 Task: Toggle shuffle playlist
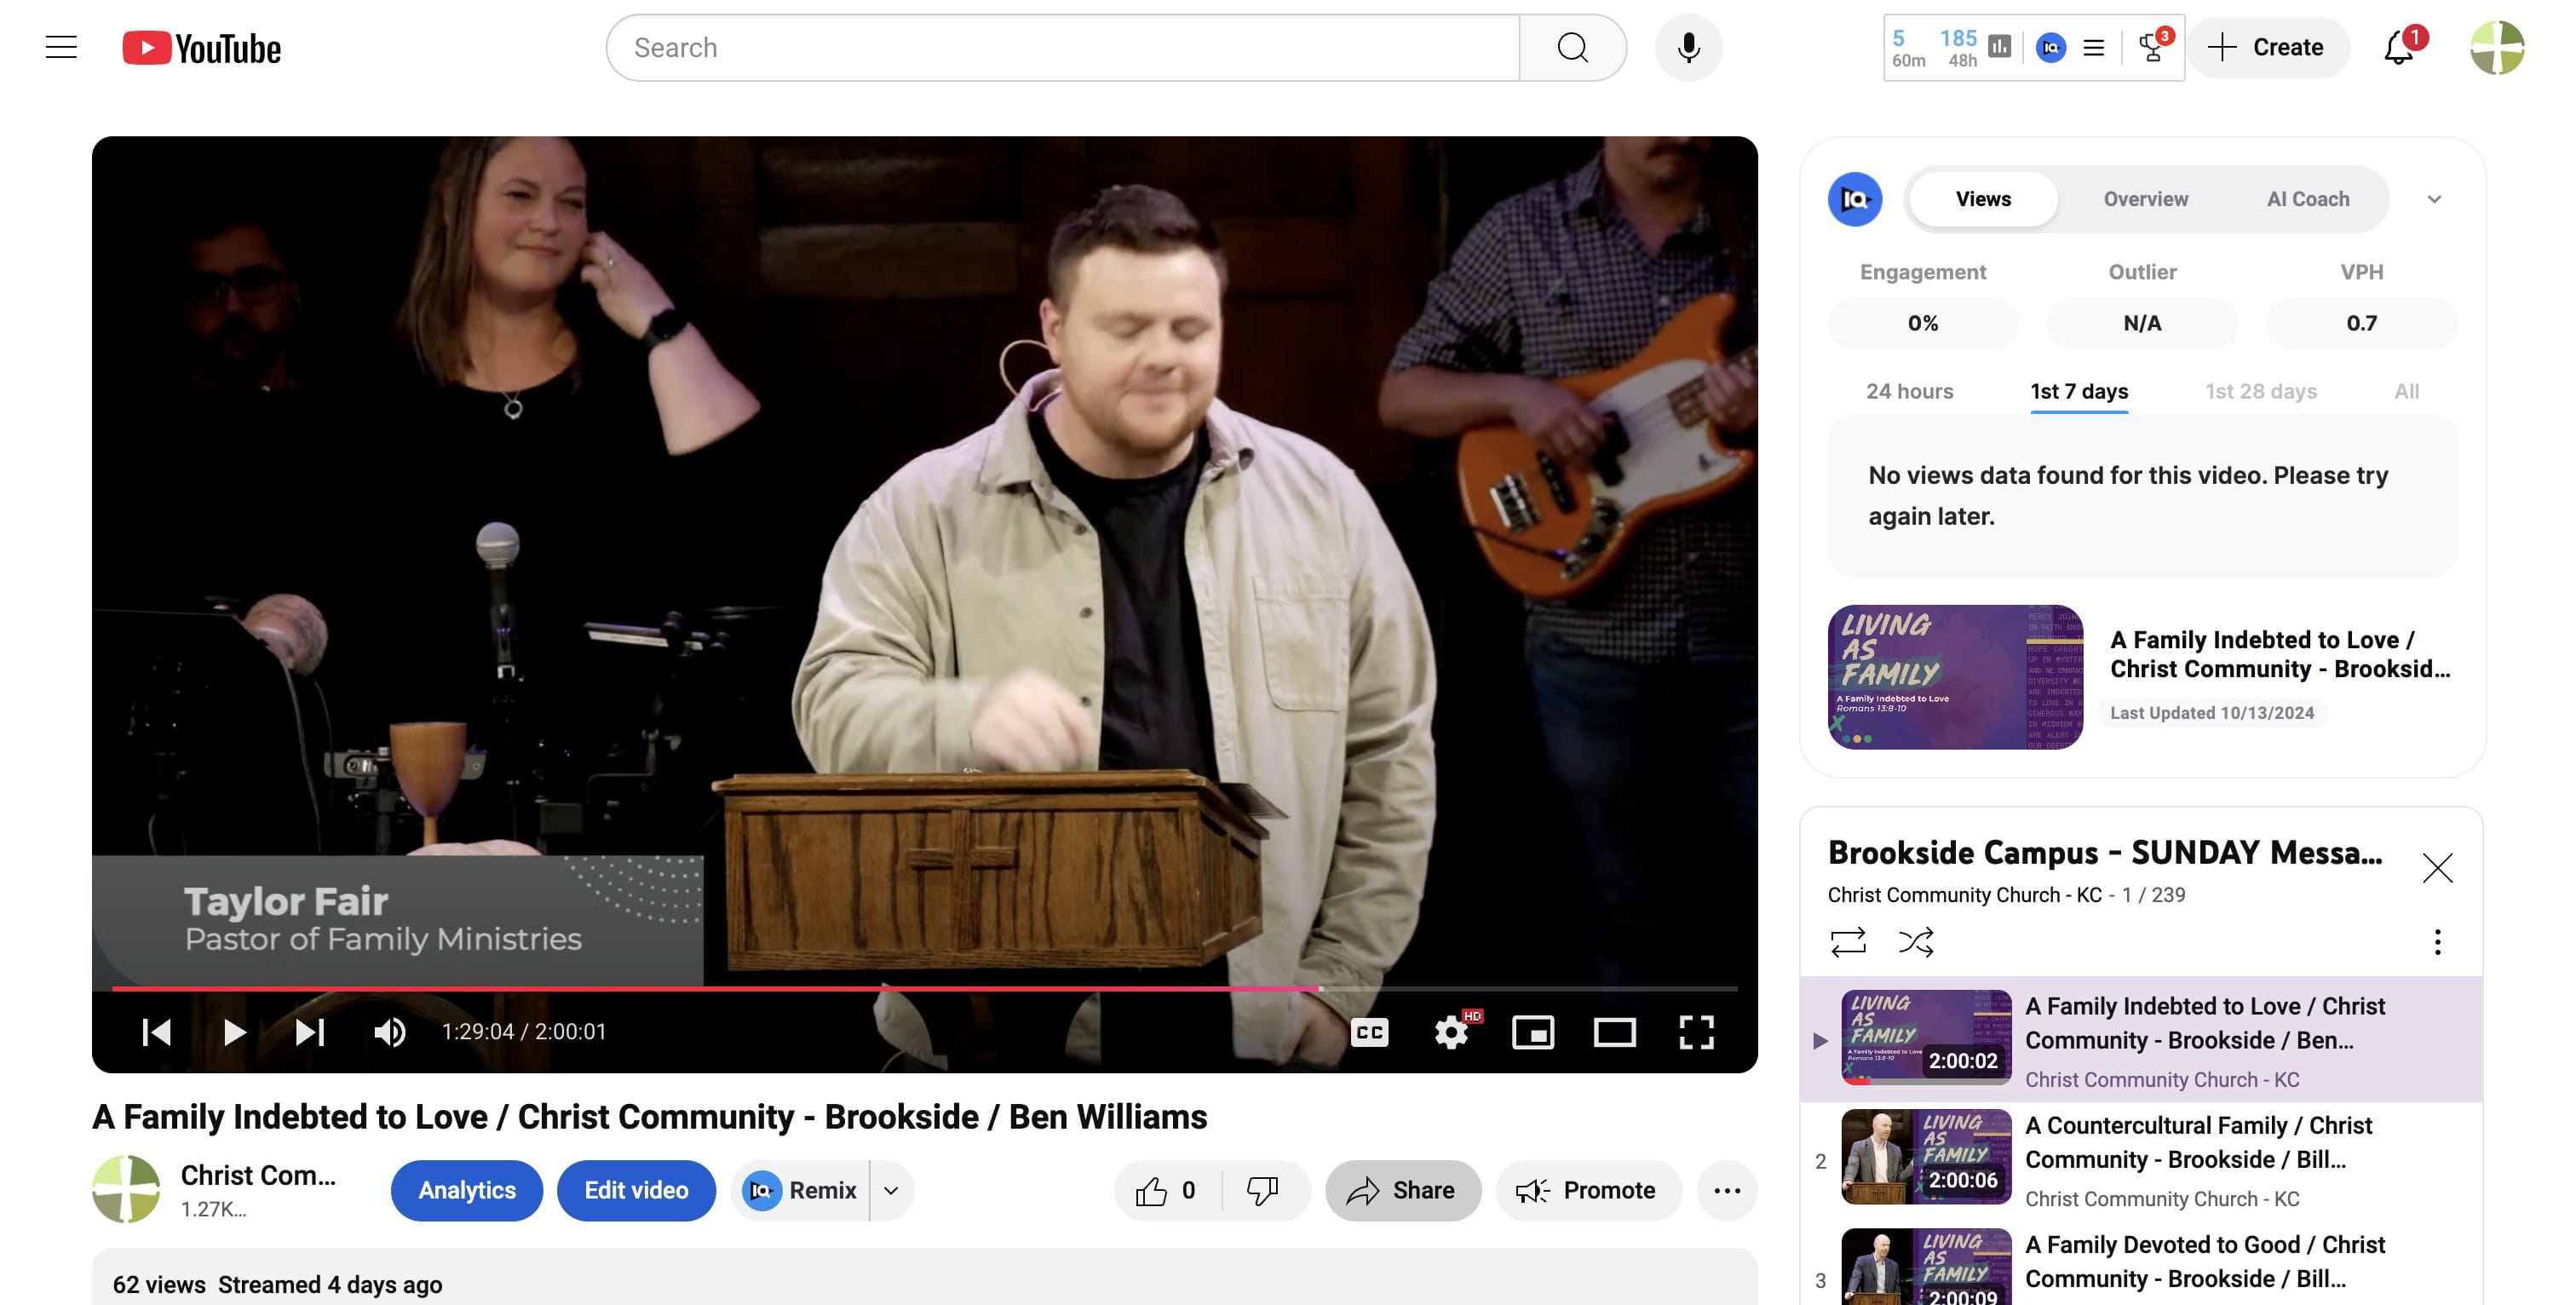(x=1916, y=941)
